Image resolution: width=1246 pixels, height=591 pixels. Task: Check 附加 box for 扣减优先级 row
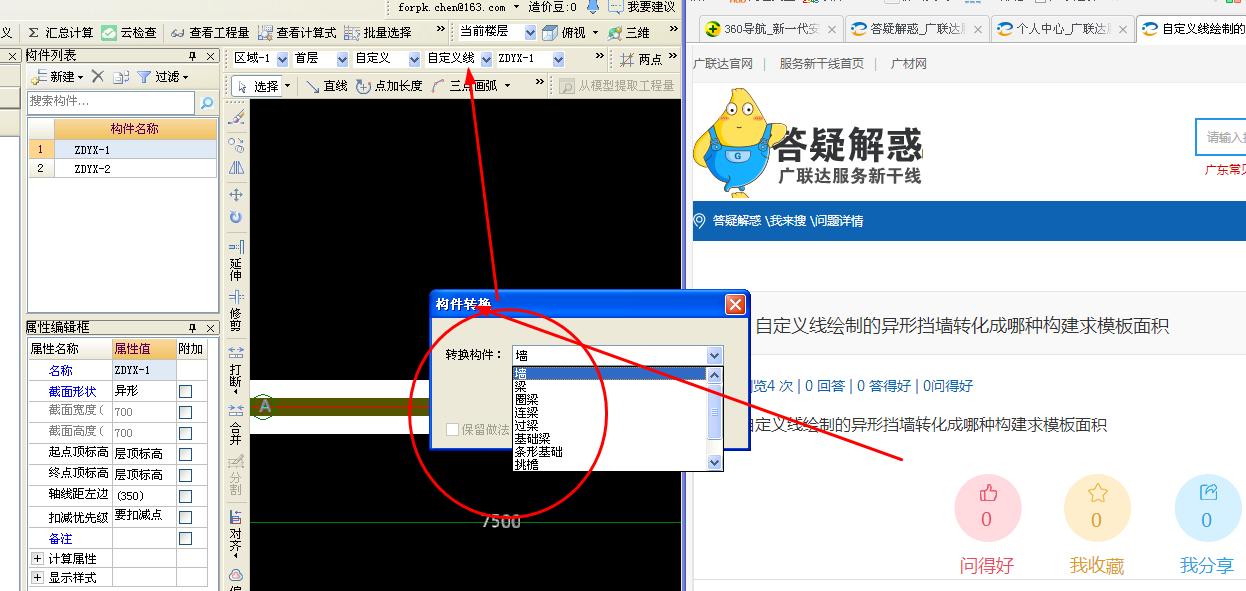coord(185,517)
